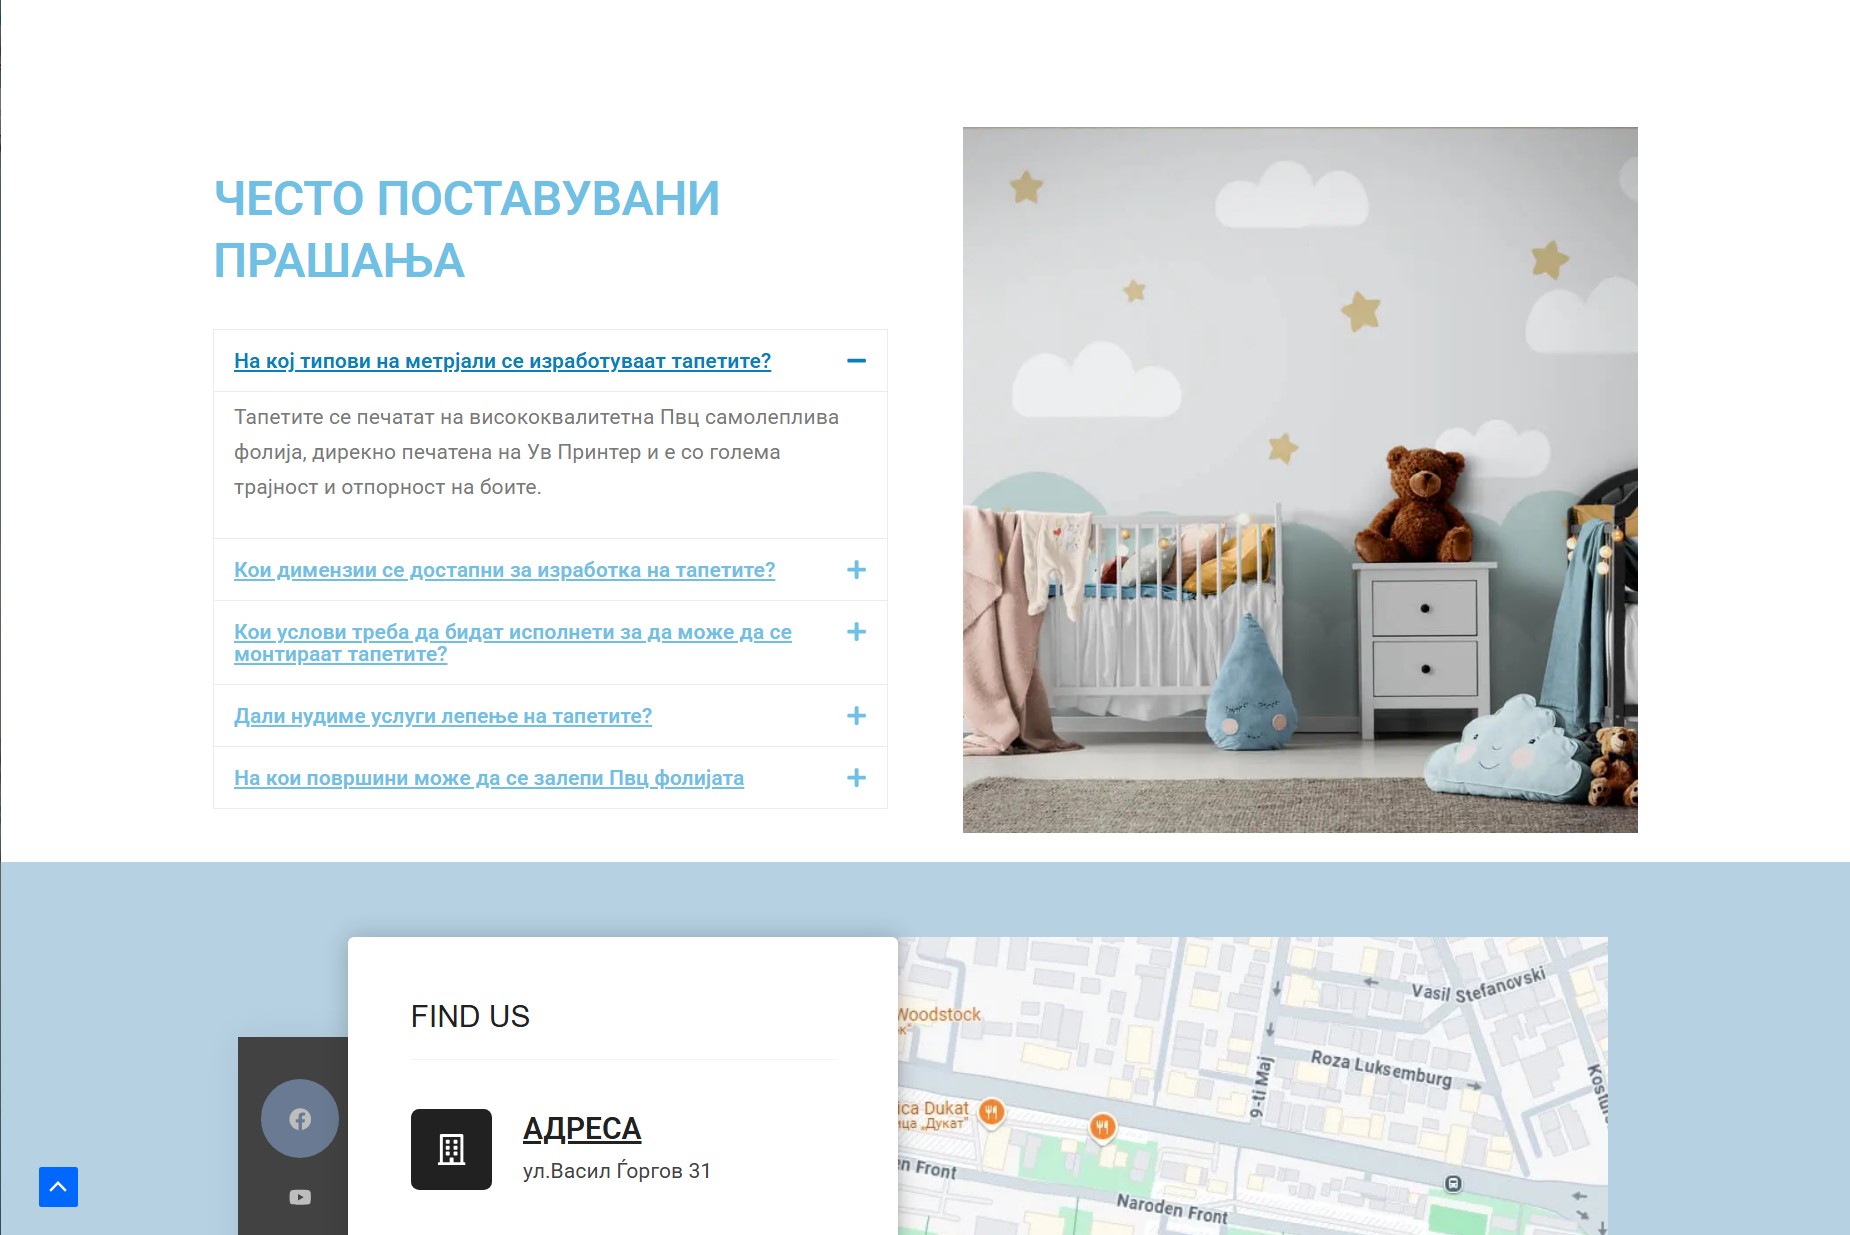Click the building icon beside АДРЕСА
Image resolution: width=1850 pixels, height=1235 pixels.
click(451, 1150)
